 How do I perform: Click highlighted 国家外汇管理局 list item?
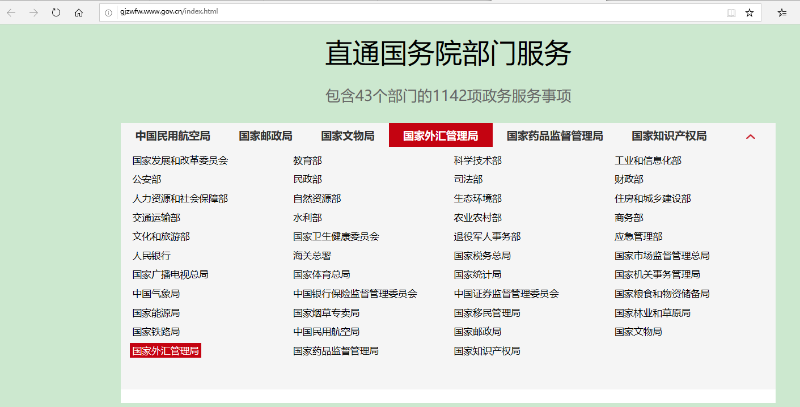pos(166,351)
